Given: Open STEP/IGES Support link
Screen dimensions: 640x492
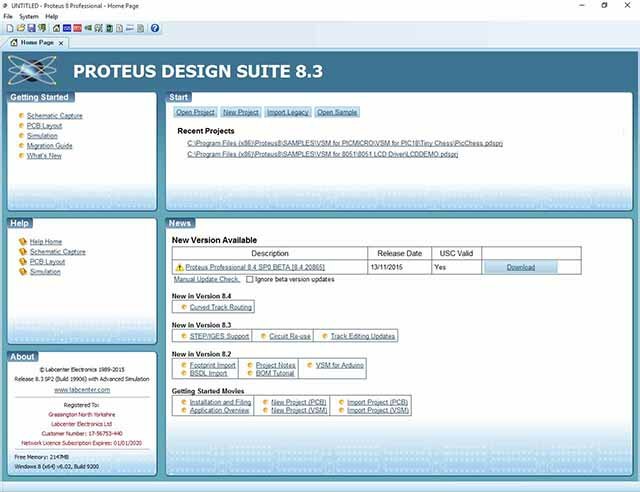Looking at the screenshot, I should [x=219, y=336].
